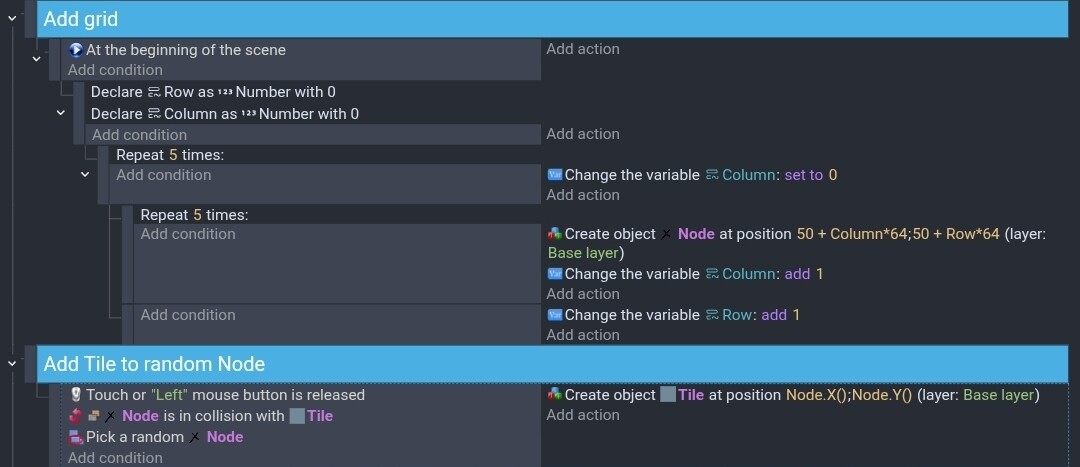Click the Node.X();Node.Y() position parameter
Viewport: 1080px width, 467px height.
pyautogui.click(x=849, y=395)
